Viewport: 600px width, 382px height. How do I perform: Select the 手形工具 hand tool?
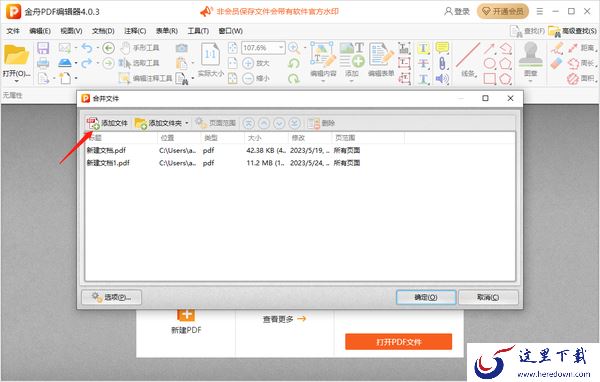pyautogui.click(x=140, y=48)
